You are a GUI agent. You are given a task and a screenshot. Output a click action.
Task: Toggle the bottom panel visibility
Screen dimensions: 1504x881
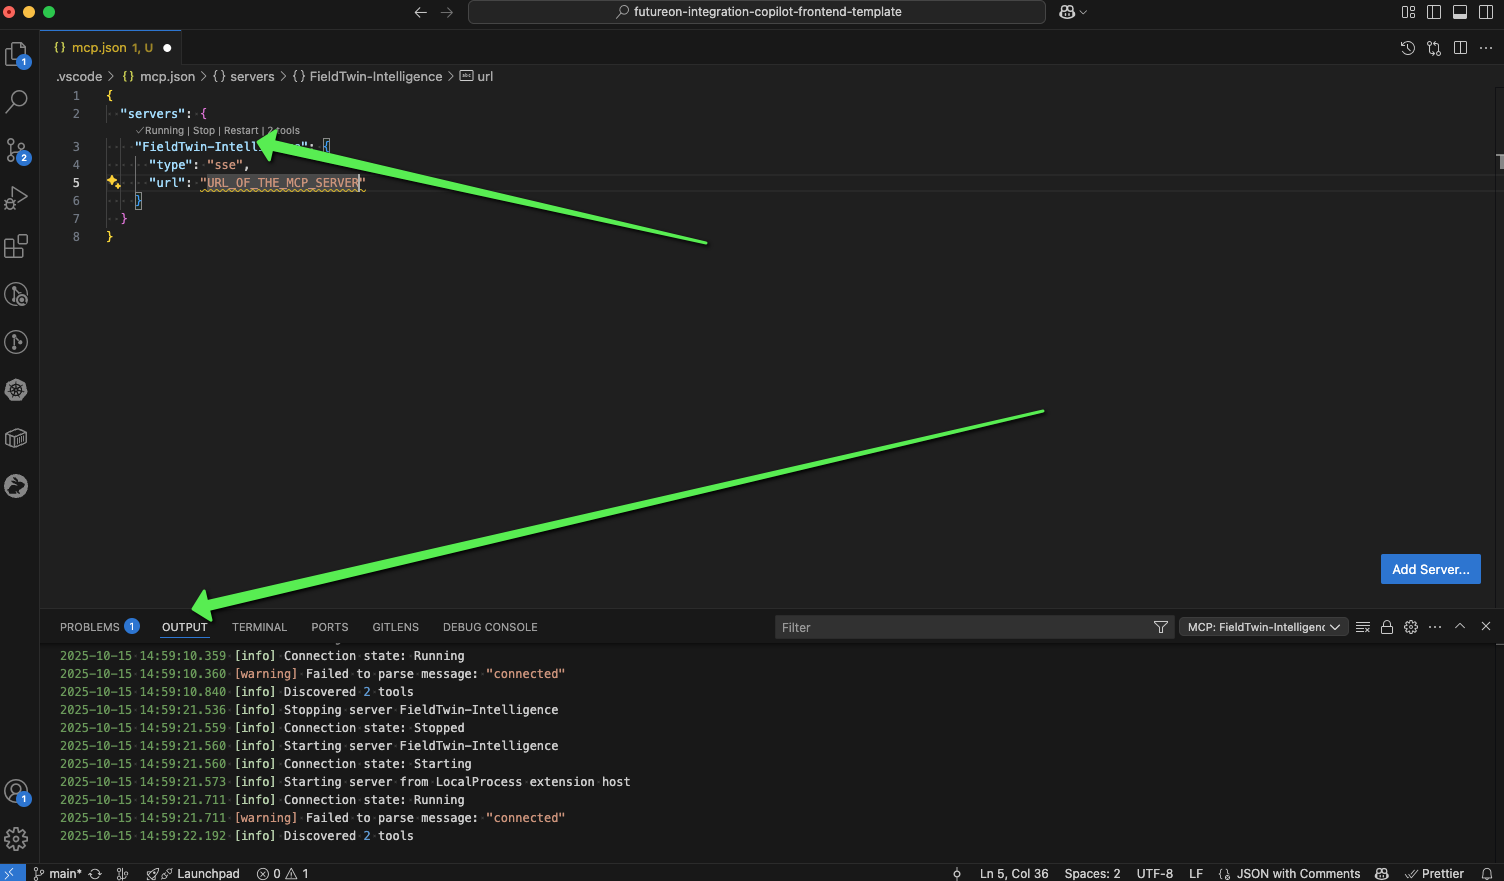tap(1460, 12)
